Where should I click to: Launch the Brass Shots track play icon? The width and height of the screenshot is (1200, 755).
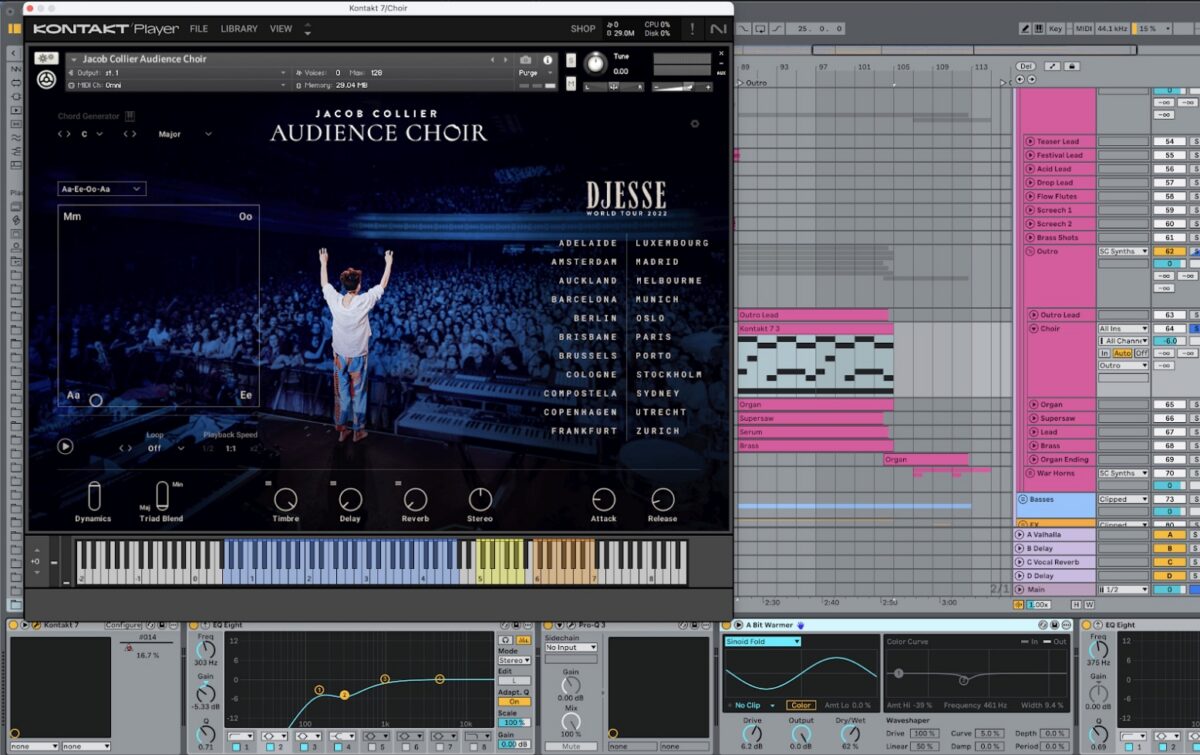pyautogui.click(x=1029, y=238)
